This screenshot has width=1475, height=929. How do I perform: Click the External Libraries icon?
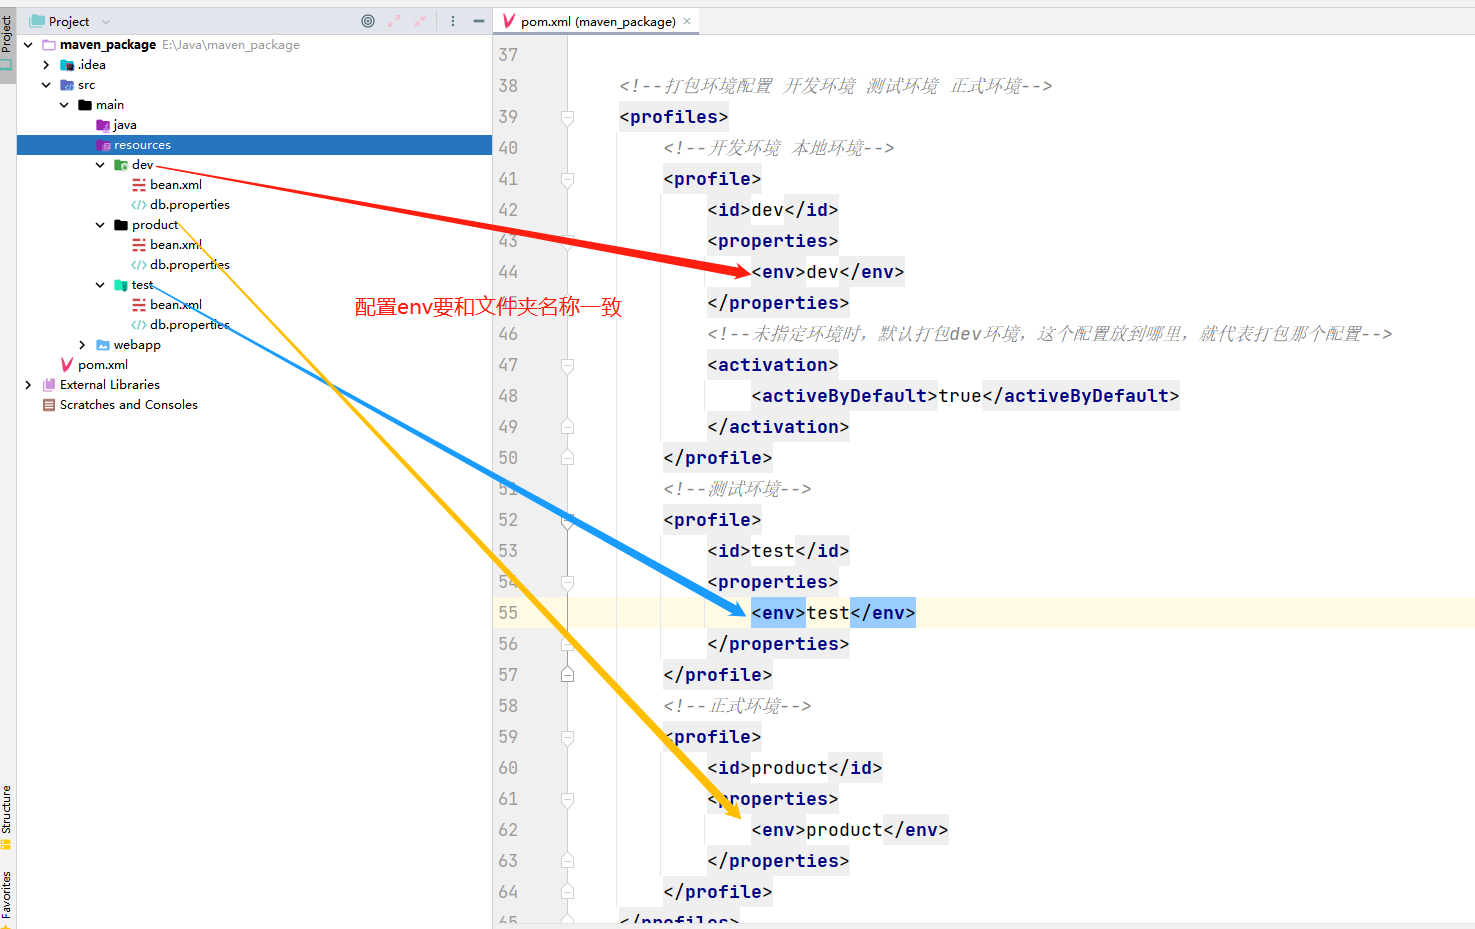point(49,385)
